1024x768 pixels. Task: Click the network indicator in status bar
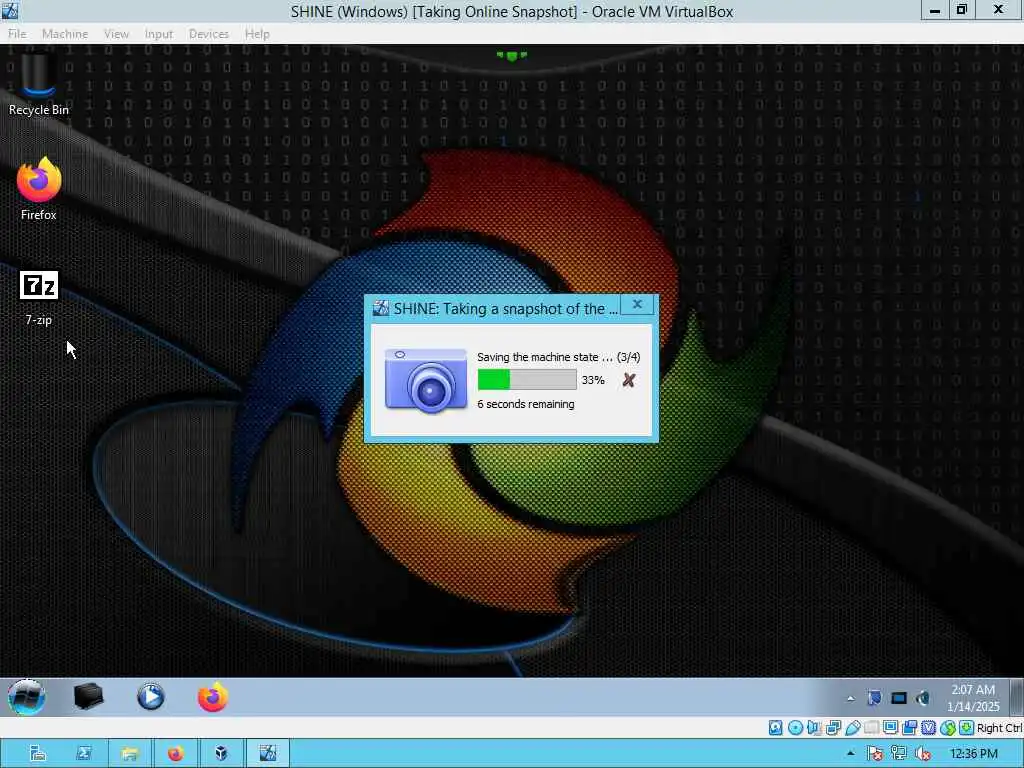[833, 728]
